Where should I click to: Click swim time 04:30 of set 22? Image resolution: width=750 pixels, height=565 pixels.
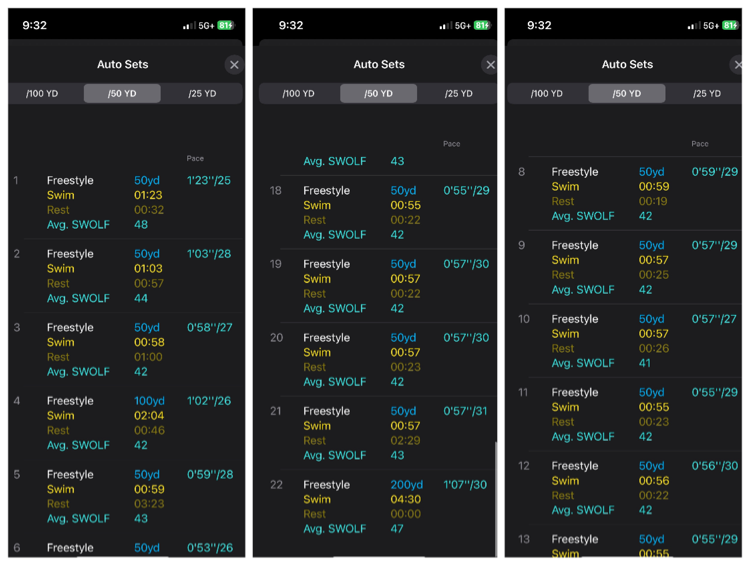click(406, 499)
